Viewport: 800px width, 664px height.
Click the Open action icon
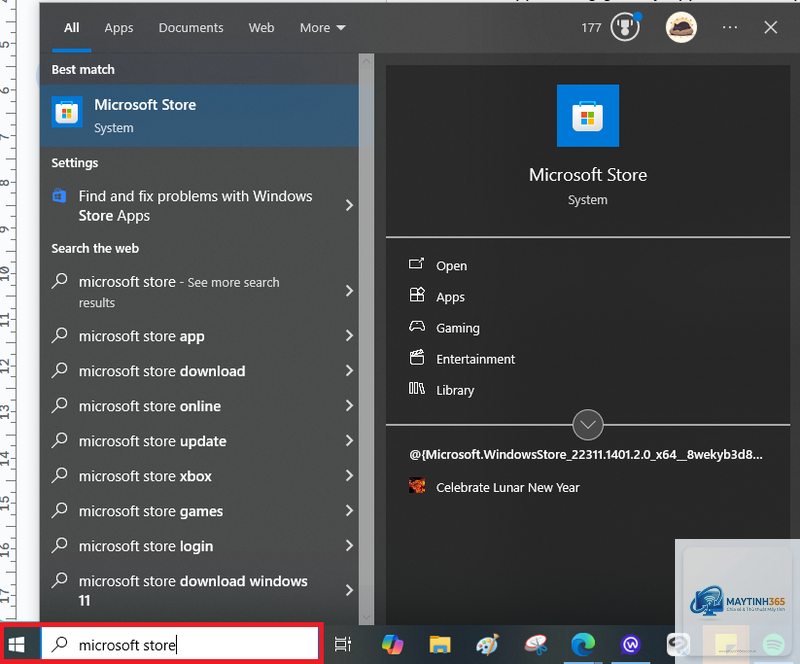point(416,264)
